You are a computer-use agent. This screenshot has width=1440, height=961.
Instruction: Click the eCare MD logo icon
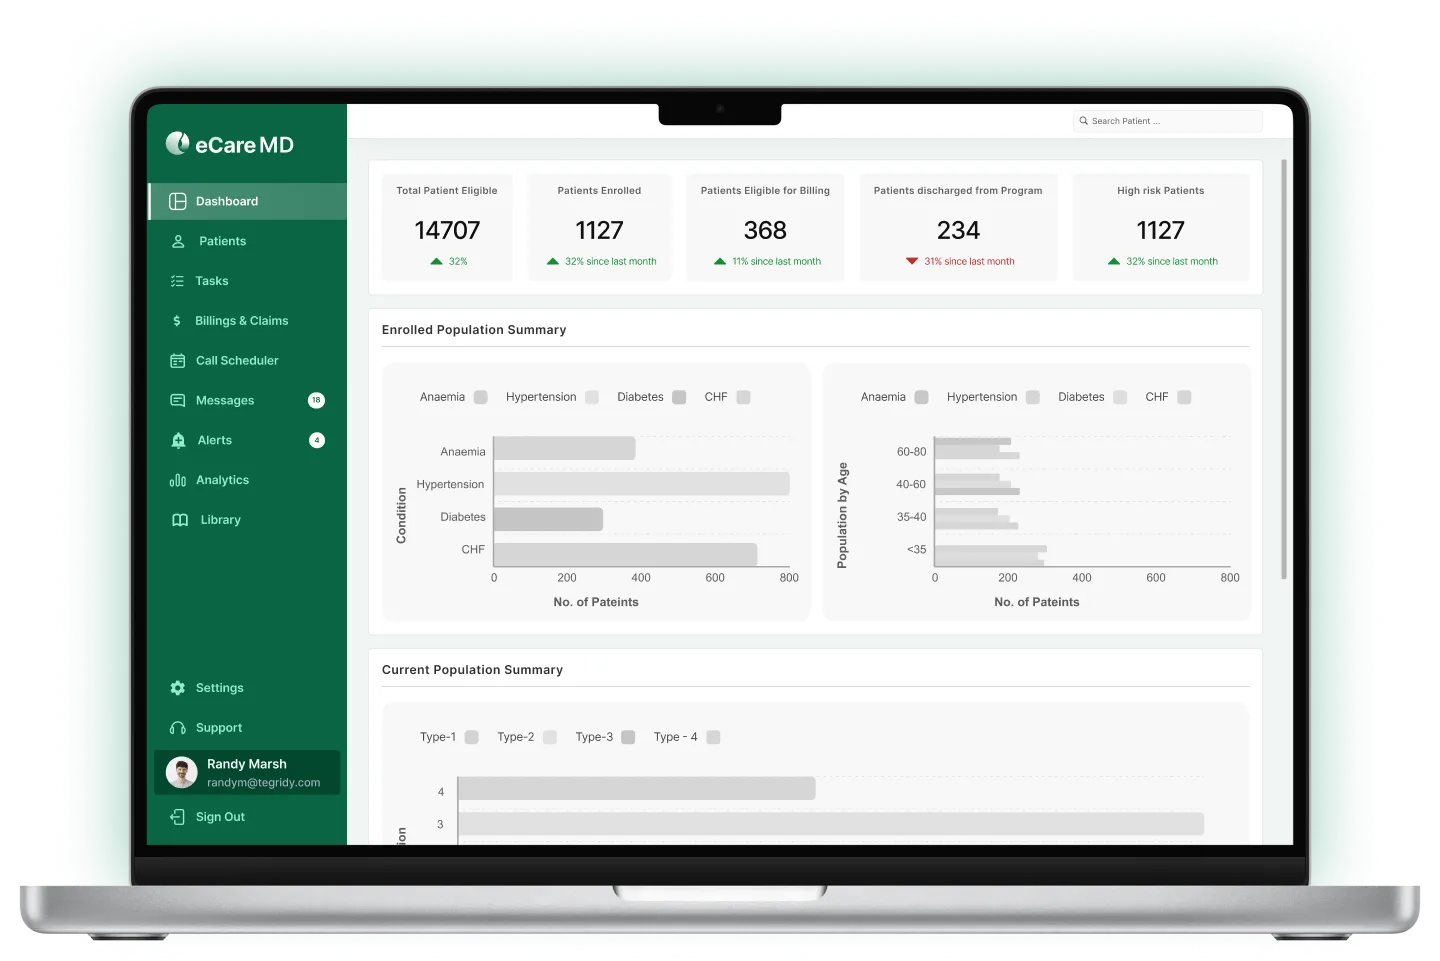(x=177, y=144)
